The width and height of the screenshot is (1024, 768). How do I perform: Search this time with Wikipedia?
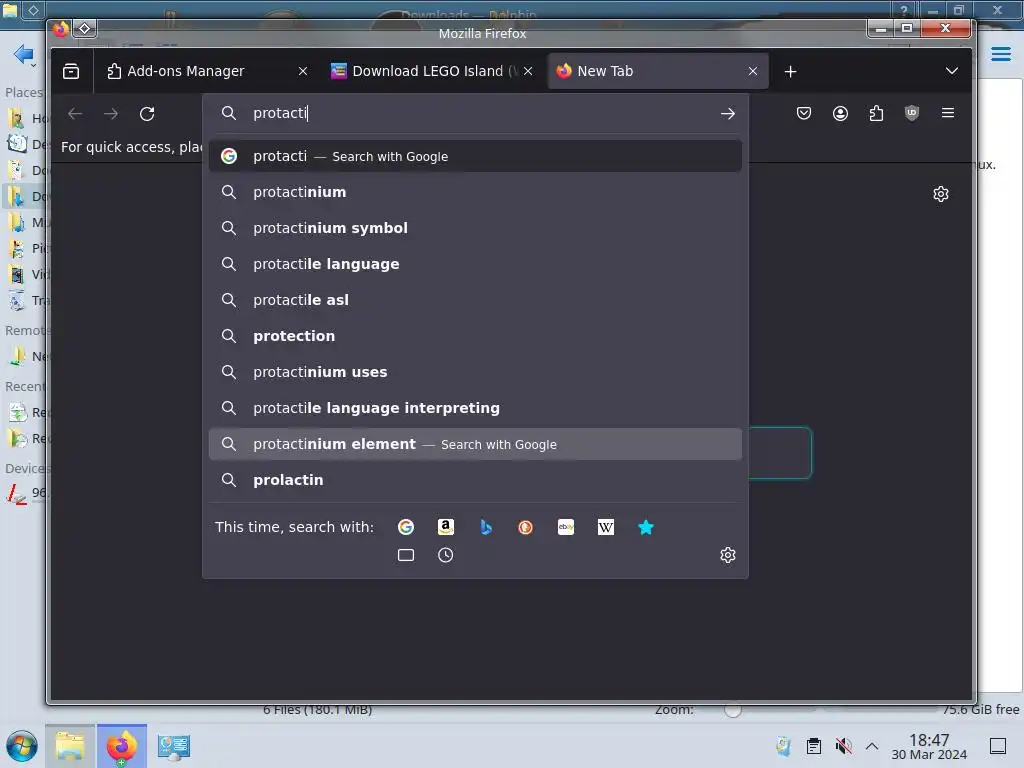[x=605, y=527]
